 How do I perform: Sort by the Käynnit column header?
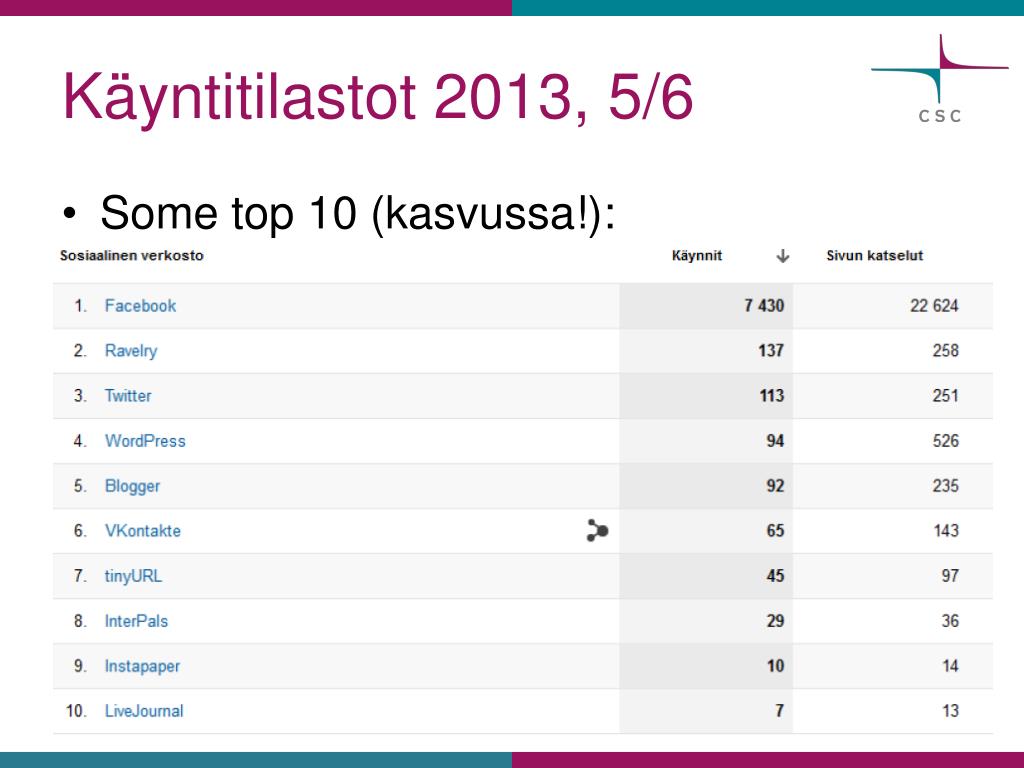click(x=697, y=256)
